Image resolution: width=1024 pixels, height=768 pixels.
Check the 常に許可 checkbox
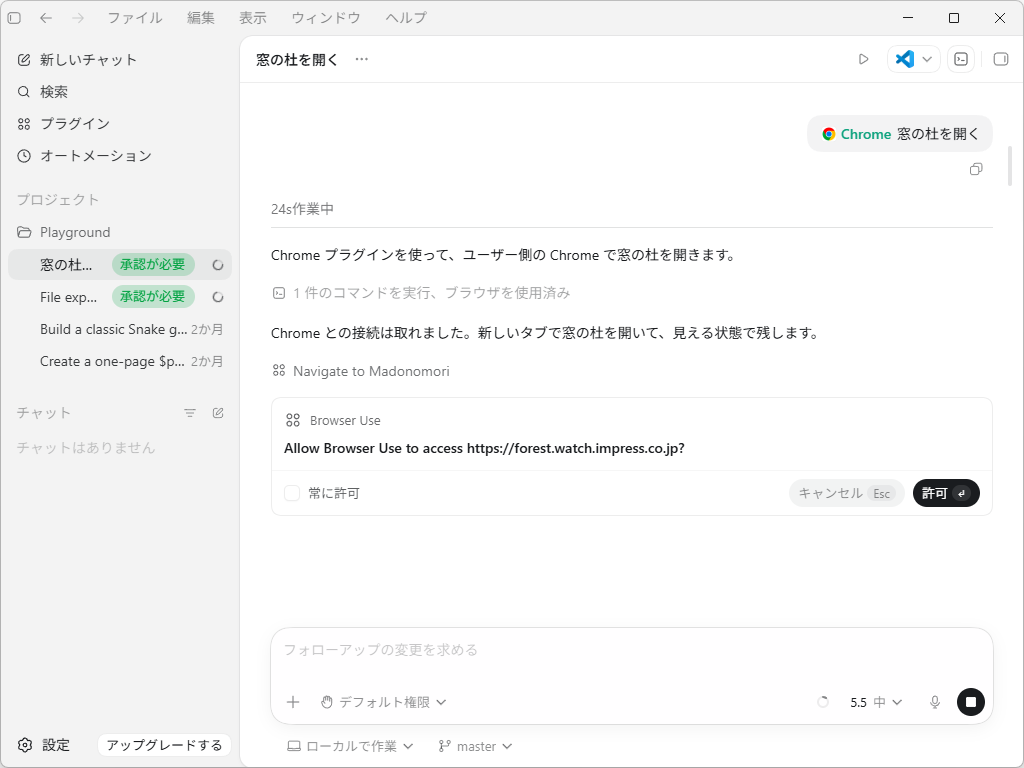(x=292, y=493)
